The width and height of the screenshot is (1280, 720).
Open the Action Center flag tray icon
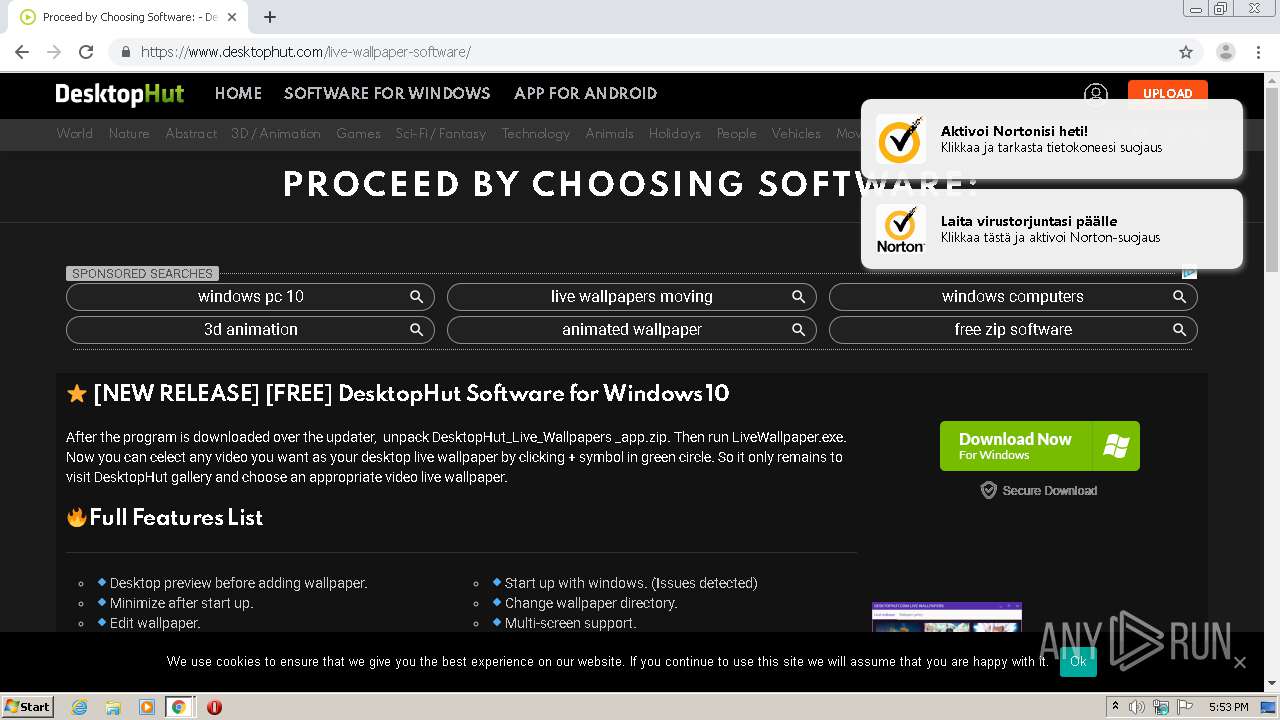tap(1185, 707)
